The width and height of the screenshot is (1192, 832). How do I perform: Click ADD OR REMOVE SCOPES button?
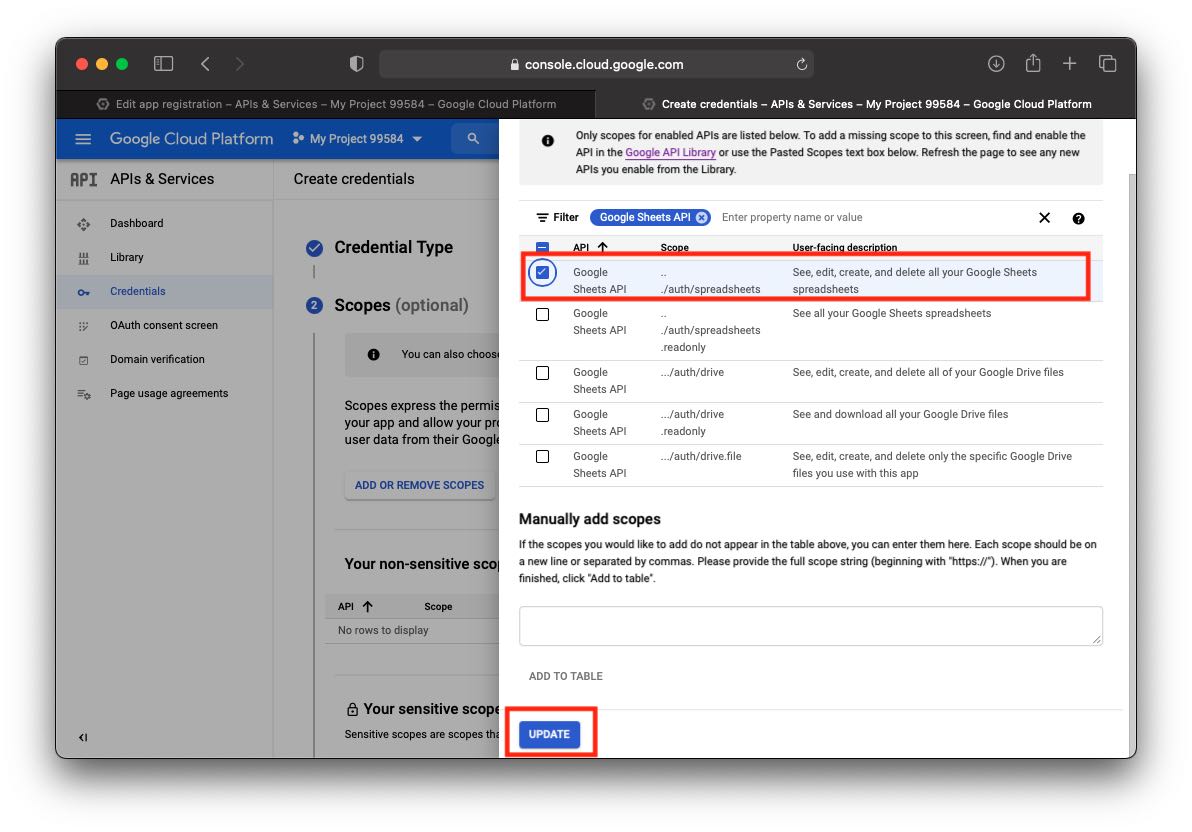pyautogui.click(x=419, y=485)
